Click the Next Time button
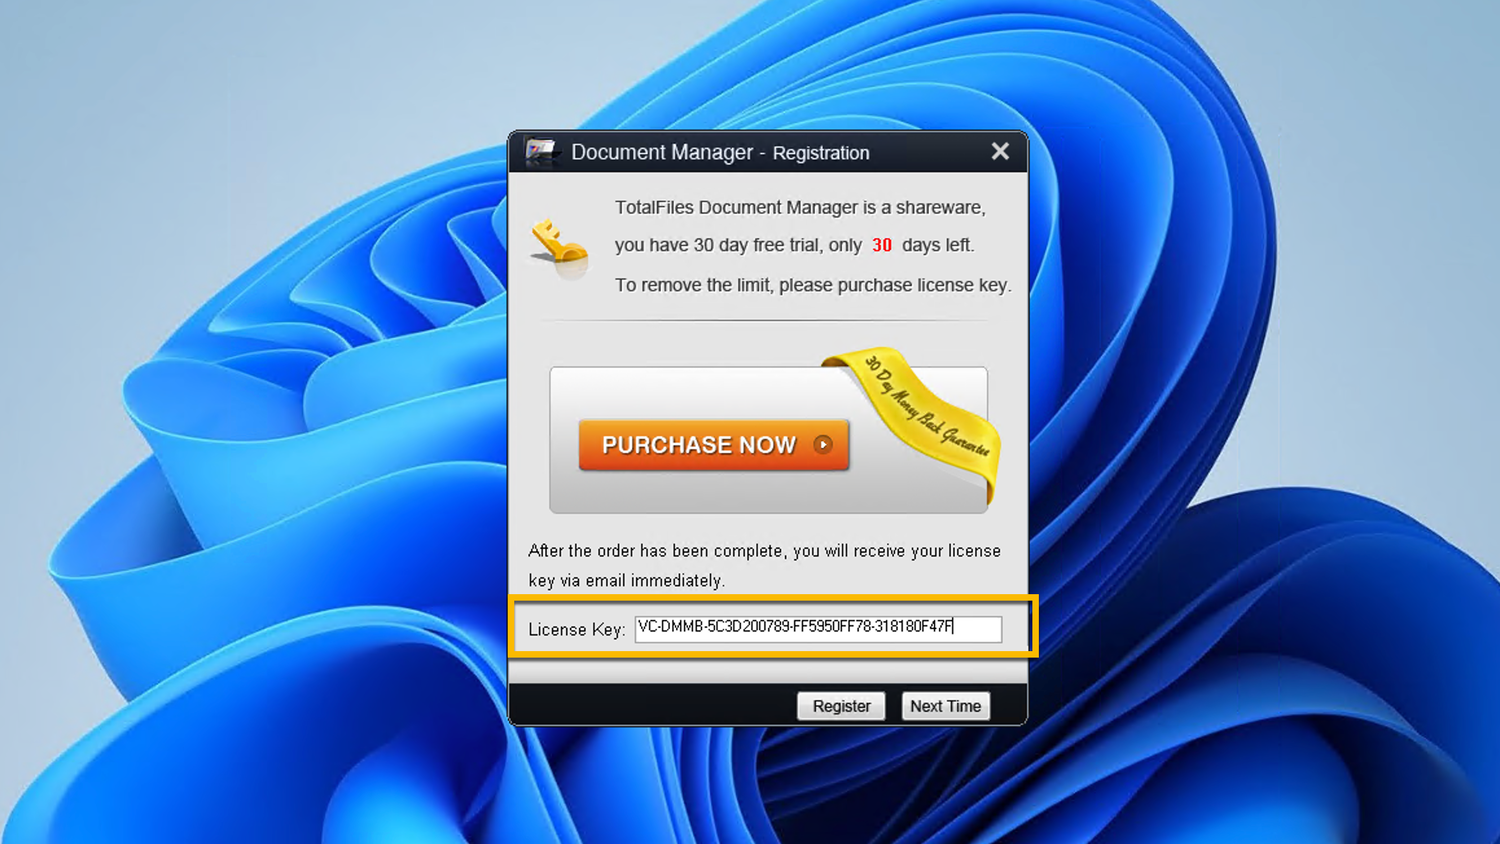The width and height of the screenshot is (1500, 844). pyautogui.click(x=945, y=706)
